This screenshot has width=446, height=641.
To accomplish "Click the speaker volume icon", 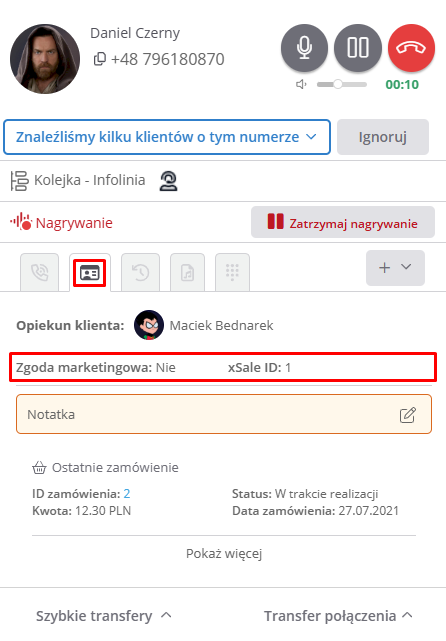I will pyautogui.click(x=301, y=84).
